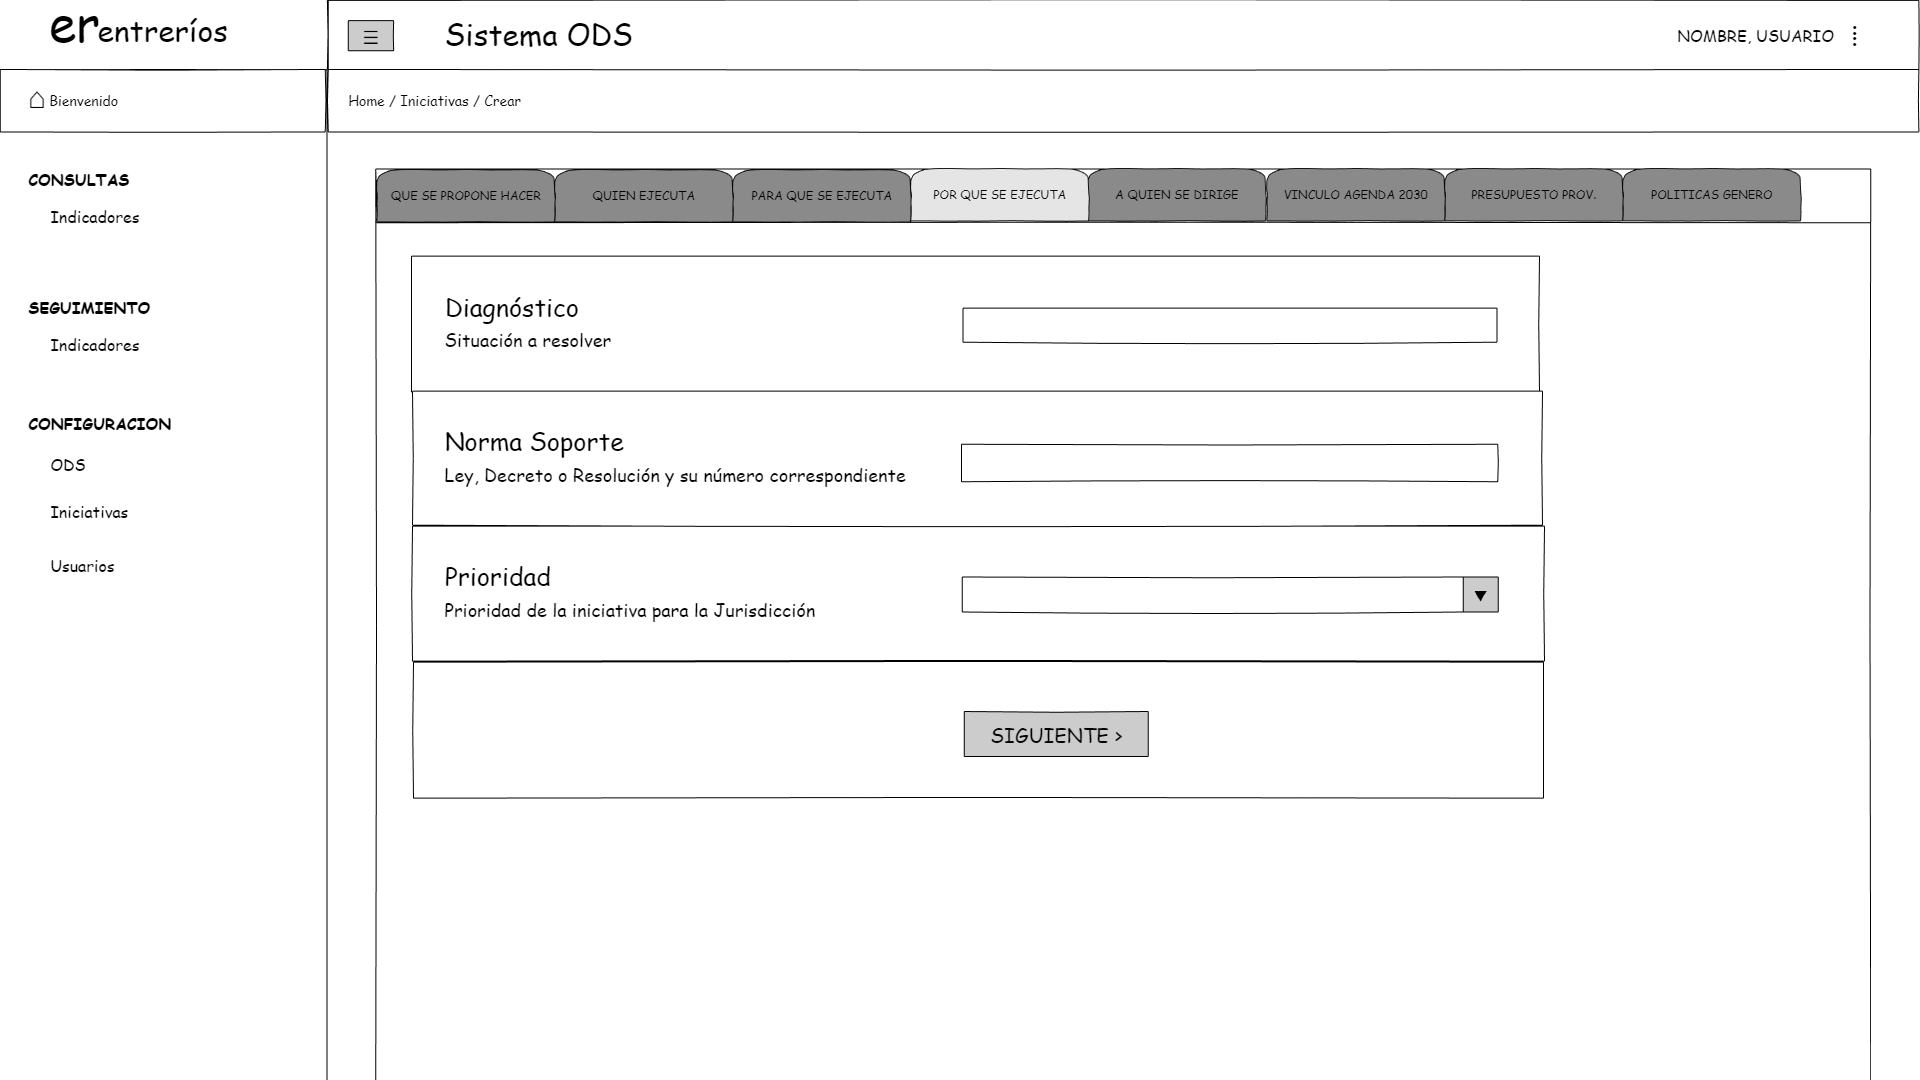Go to A QUIEN SE DIRIGE tab
The height and width of the screenshot is (1080, 1920).
tap(1176, 195)
